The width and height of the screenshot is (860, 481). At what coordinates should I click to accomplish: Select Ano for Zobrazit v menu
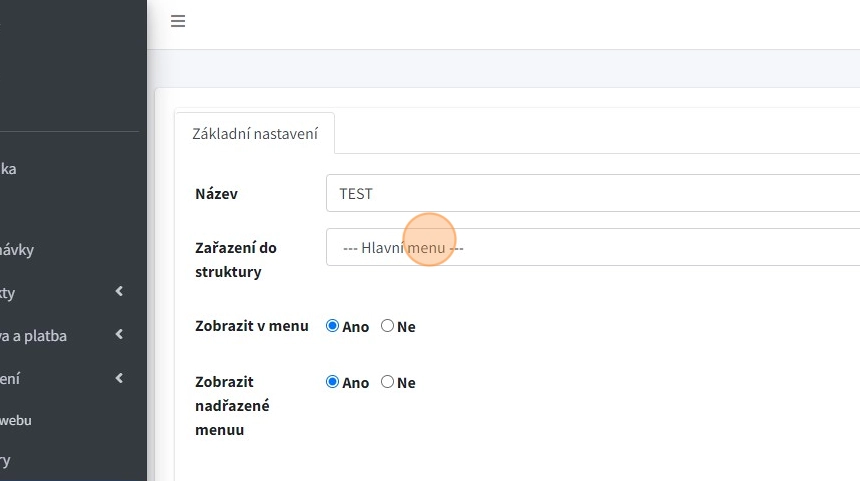point(333,326)
